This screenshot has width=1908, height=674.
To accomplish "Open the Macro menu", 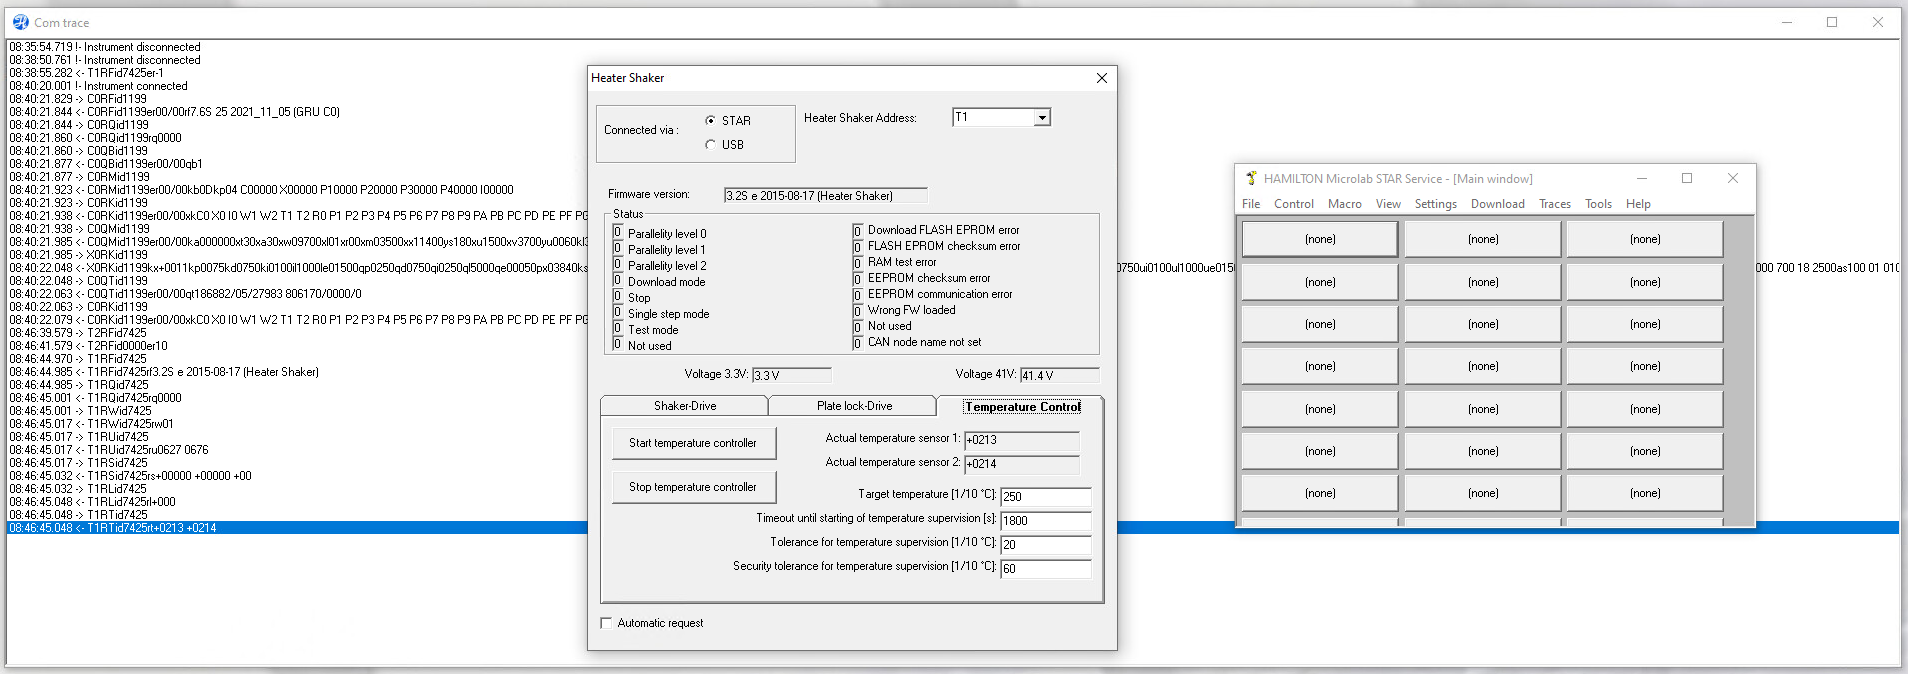I will click(x=1344, y=204).
